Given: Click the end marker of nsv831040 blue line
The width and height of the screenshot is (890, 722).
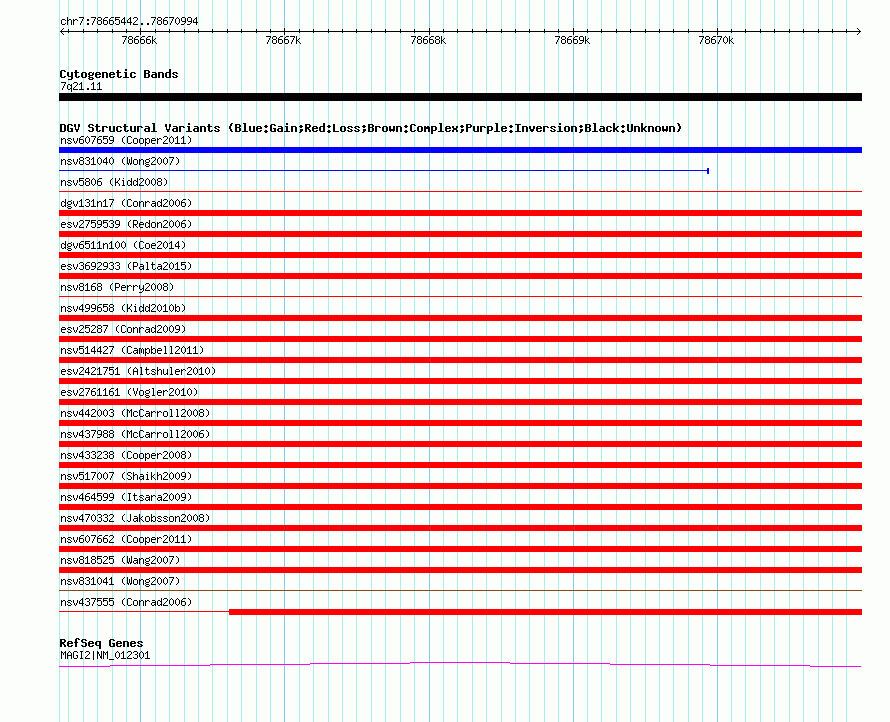Looking at the screenshot, I should 708,171.
